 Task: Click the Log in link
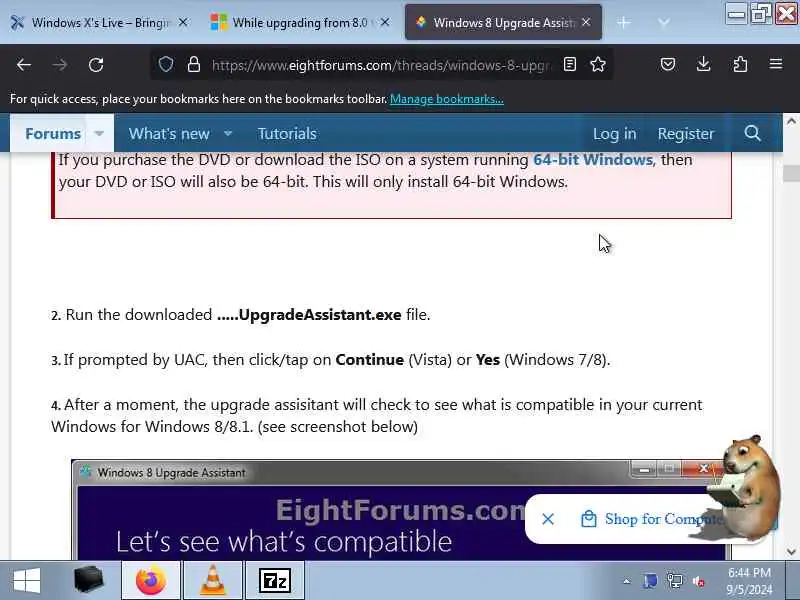tap(614, 134)
